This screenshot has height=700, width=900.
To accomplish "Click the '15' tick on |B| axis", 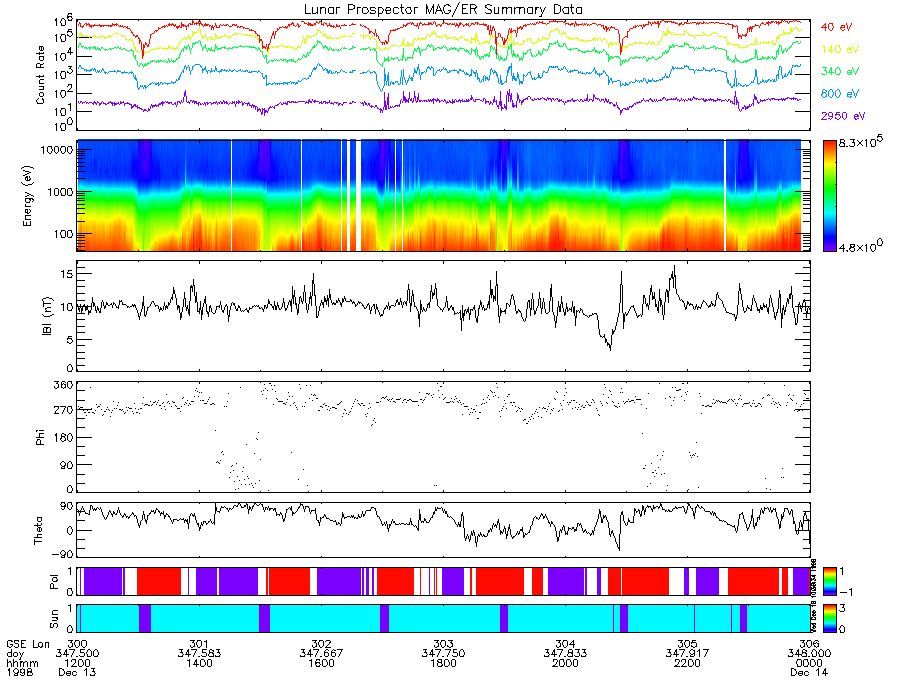I will coord(67,274).
